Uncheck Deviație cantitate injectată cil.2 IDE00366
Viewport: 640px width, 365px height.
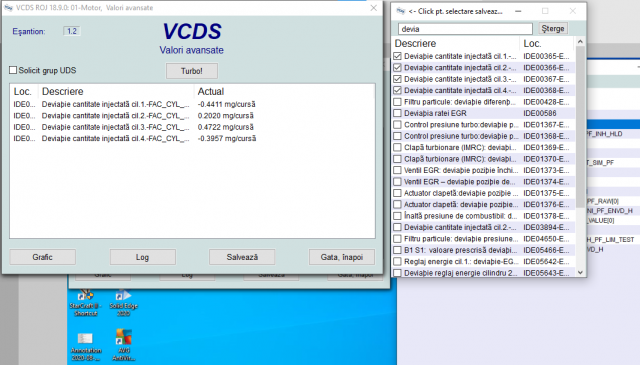[397, 67]
